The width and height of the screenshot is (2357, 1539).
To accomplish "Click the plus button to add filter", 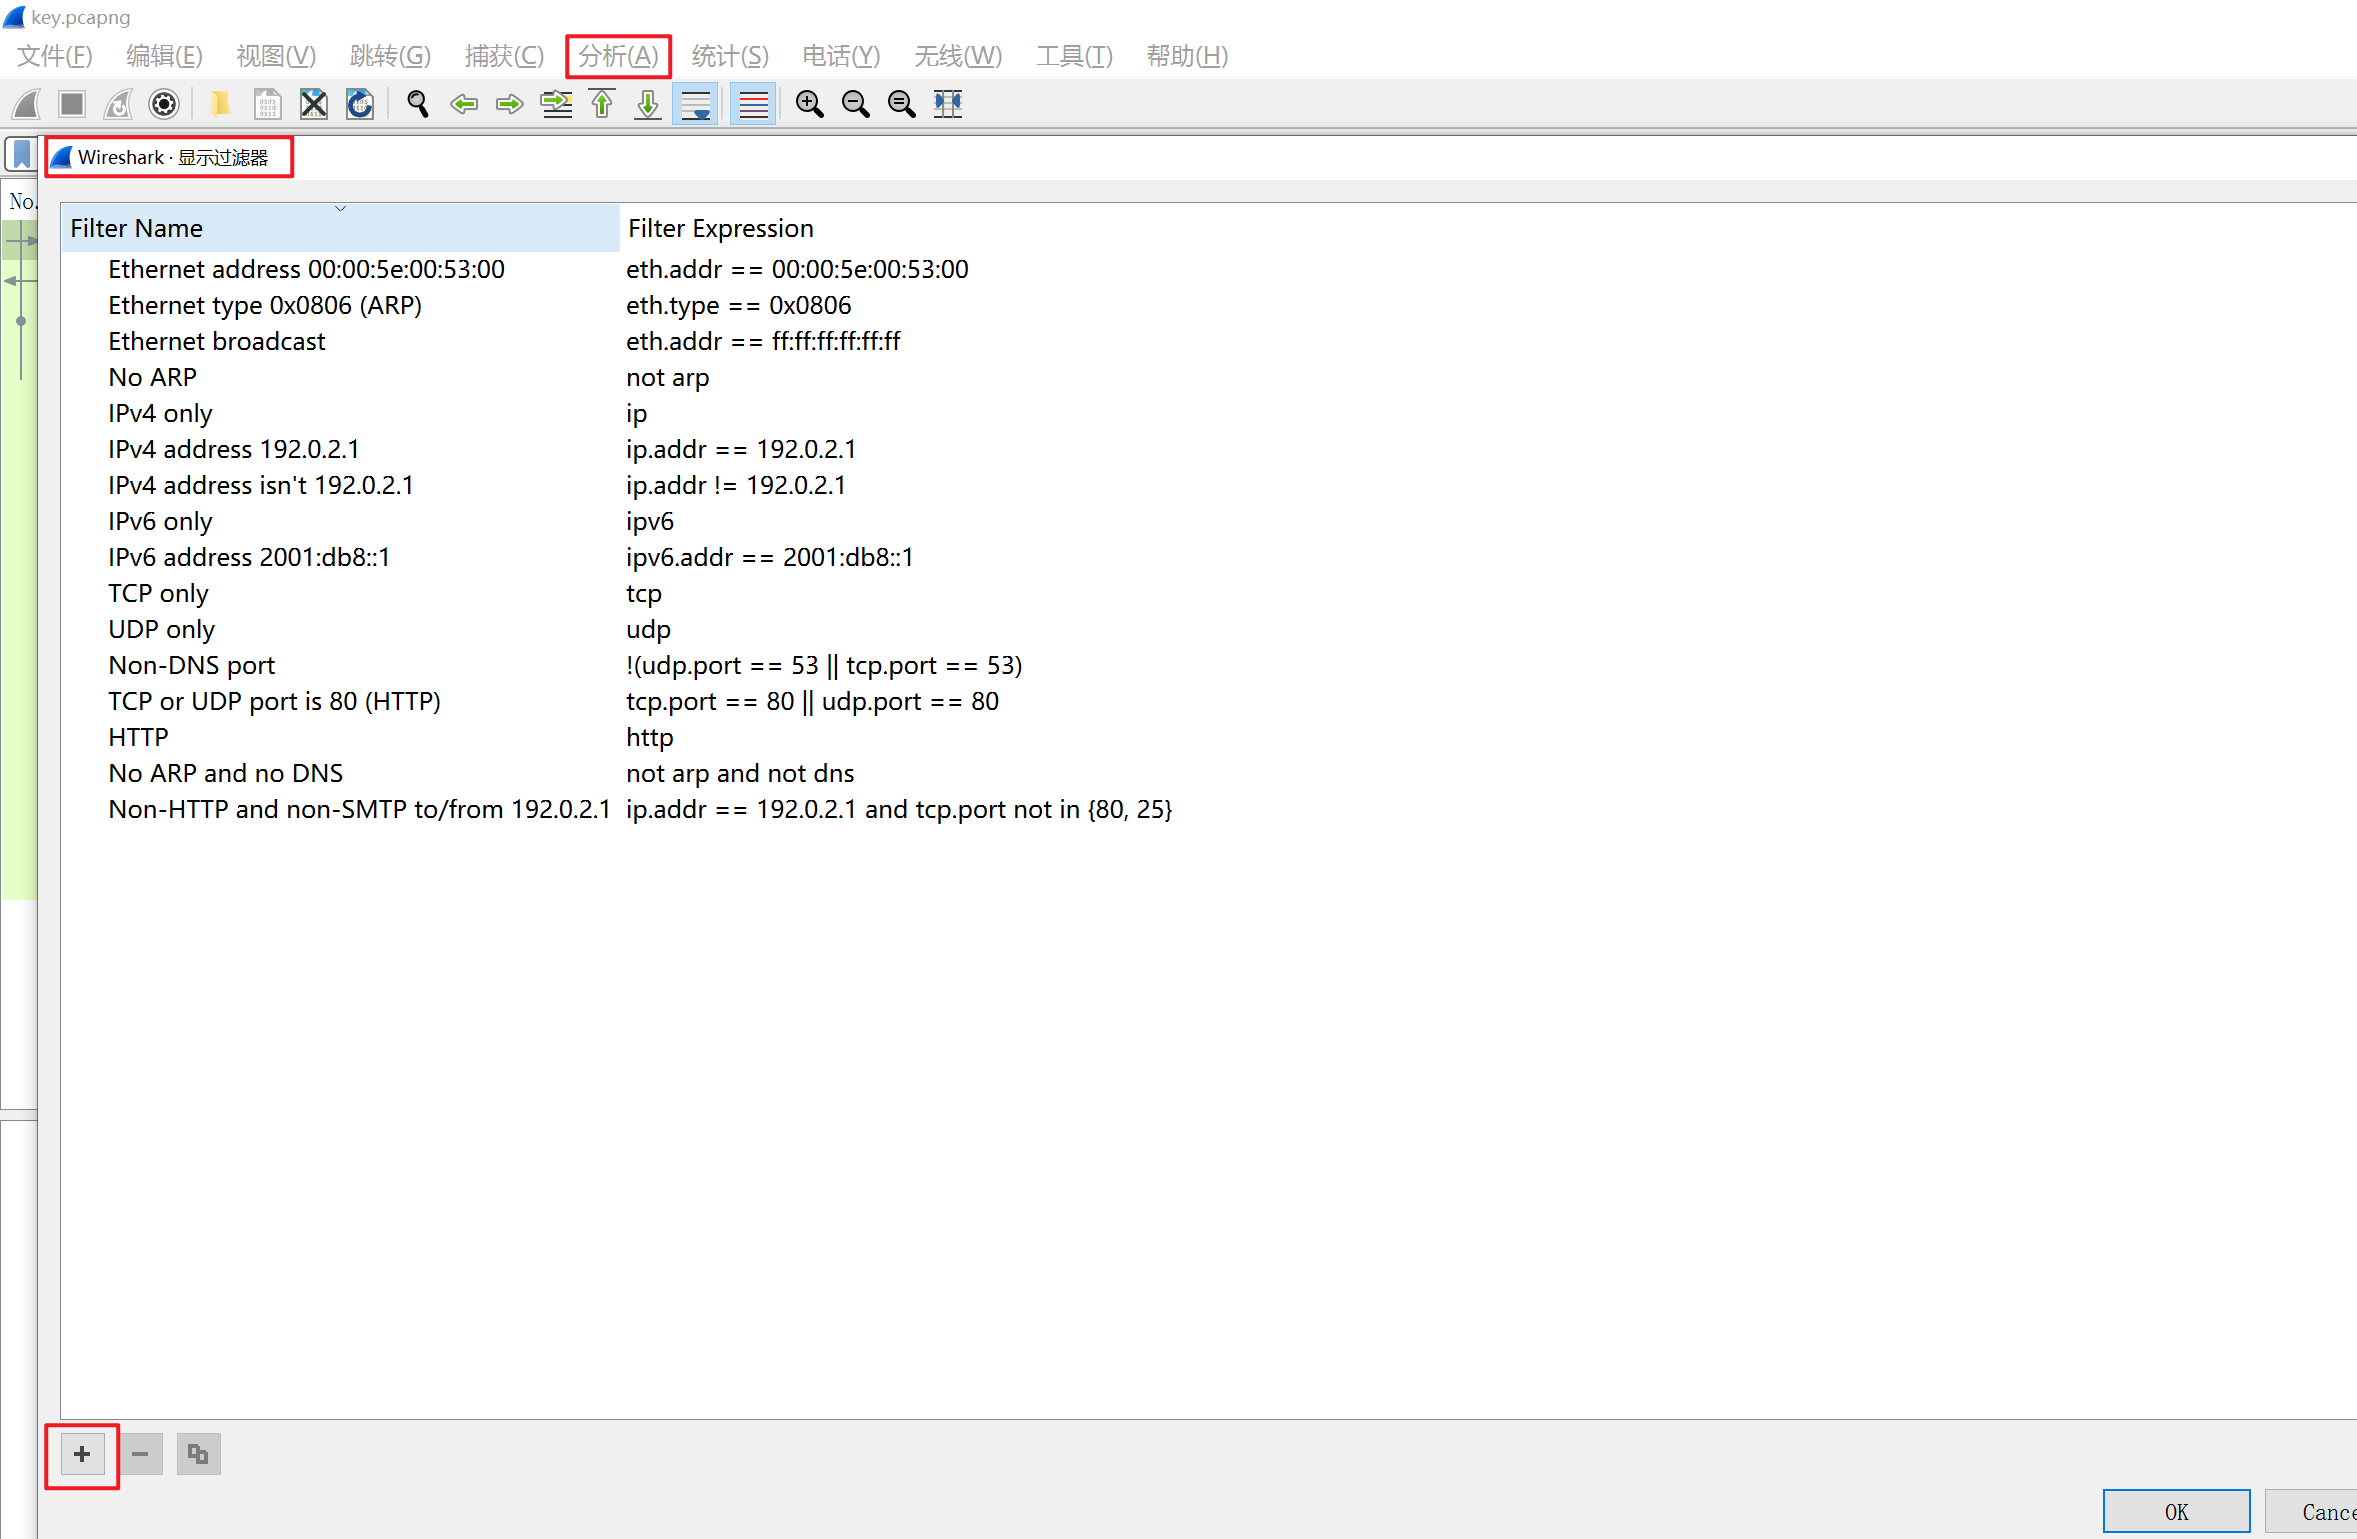I will pyautogui.click(x=82, y=1454).
